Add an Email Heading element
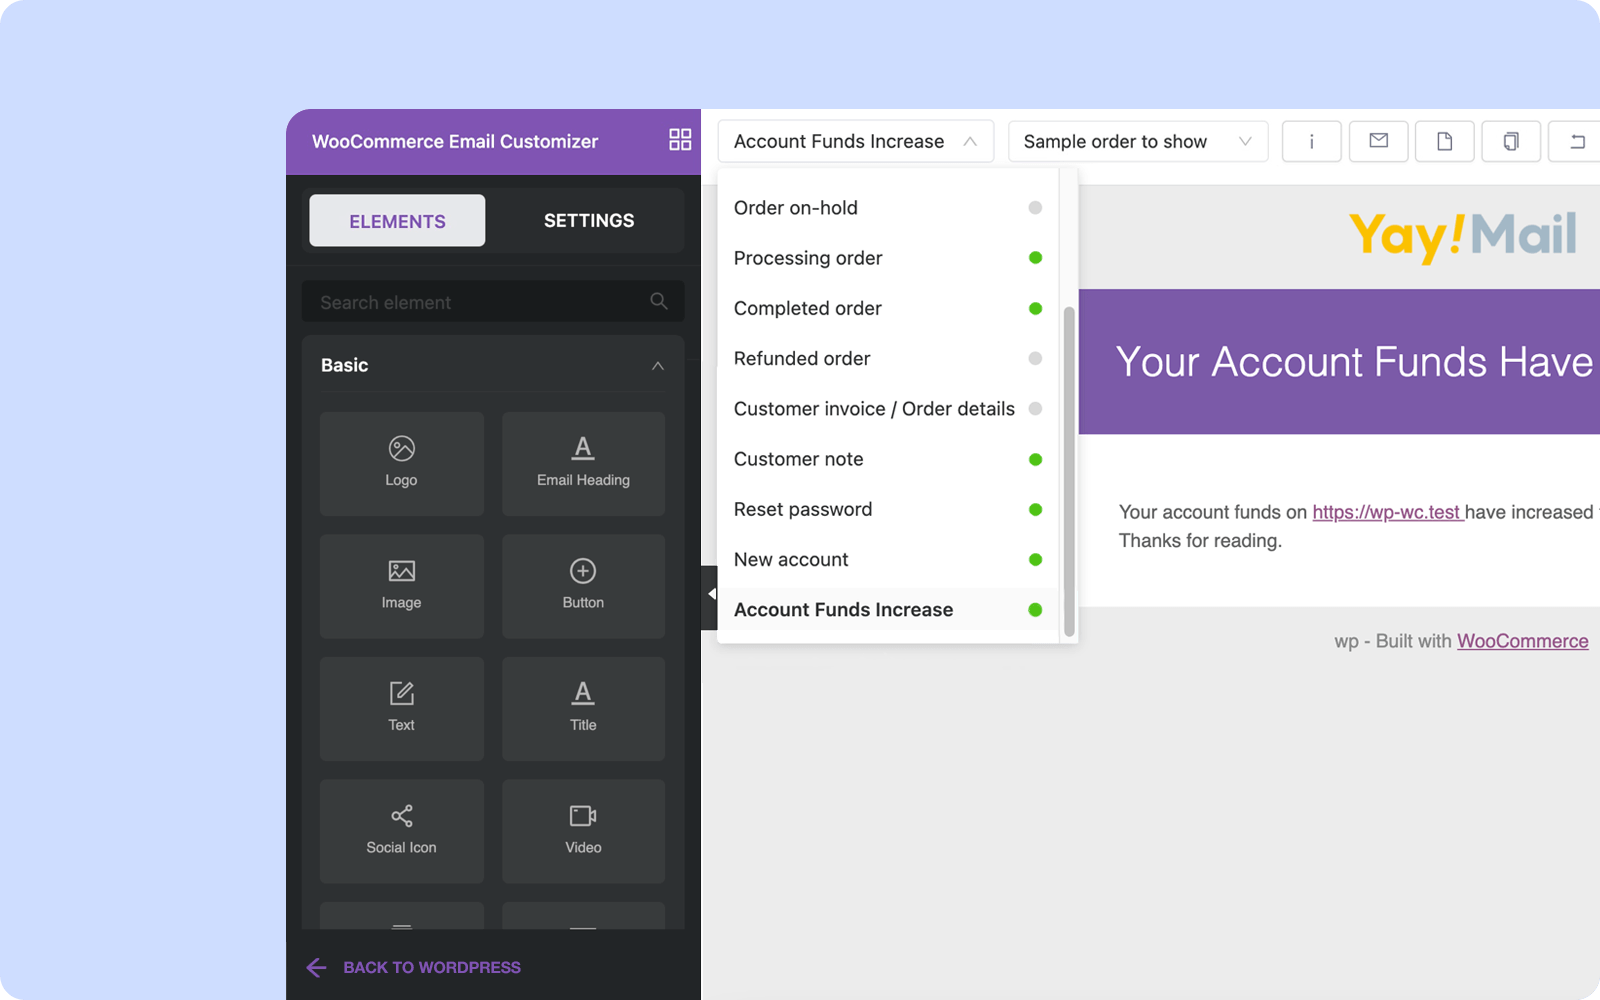Screen dimensions: 1600x1000 pyautogui.click(x=583, y=464)
